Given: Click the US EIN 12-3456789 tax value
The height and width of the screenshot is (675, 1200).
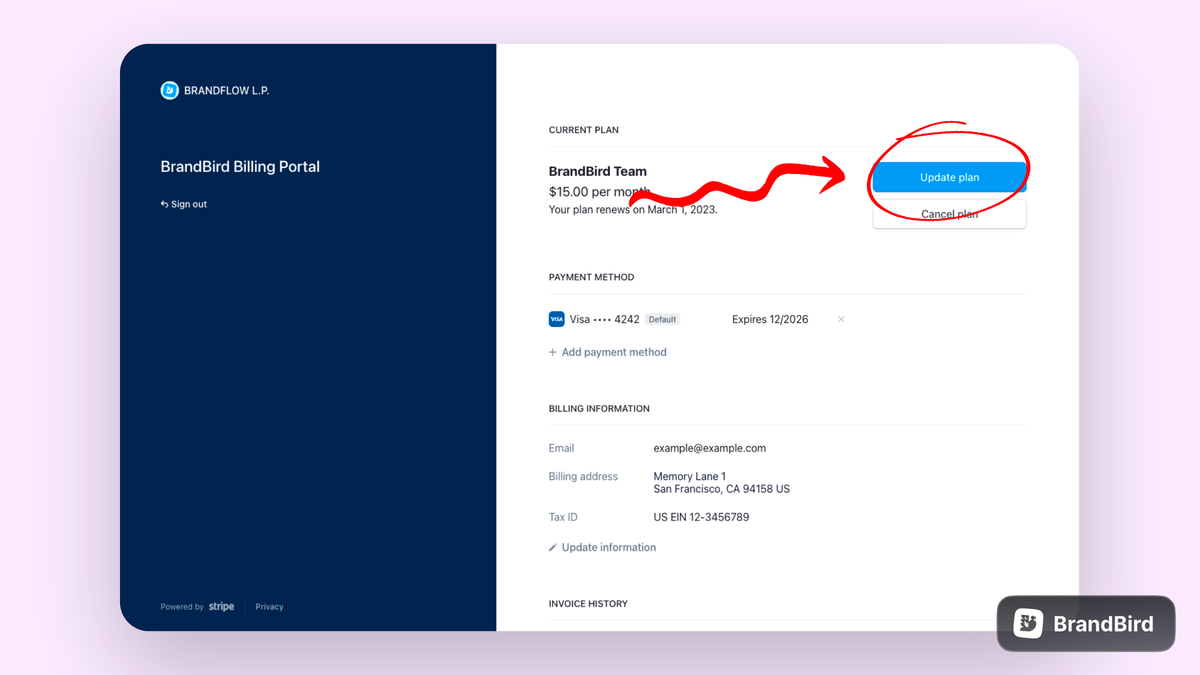Looking at the screenshot, I should [x=701, y=517].
